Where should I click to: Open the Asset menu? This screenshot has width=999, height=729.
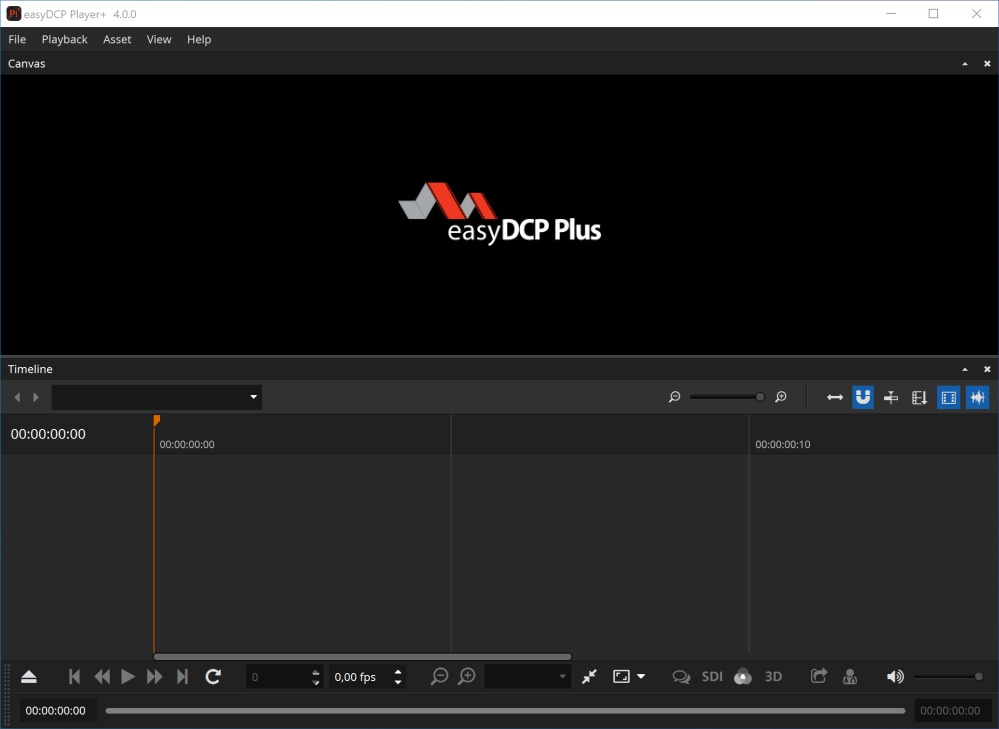(117, 39)
